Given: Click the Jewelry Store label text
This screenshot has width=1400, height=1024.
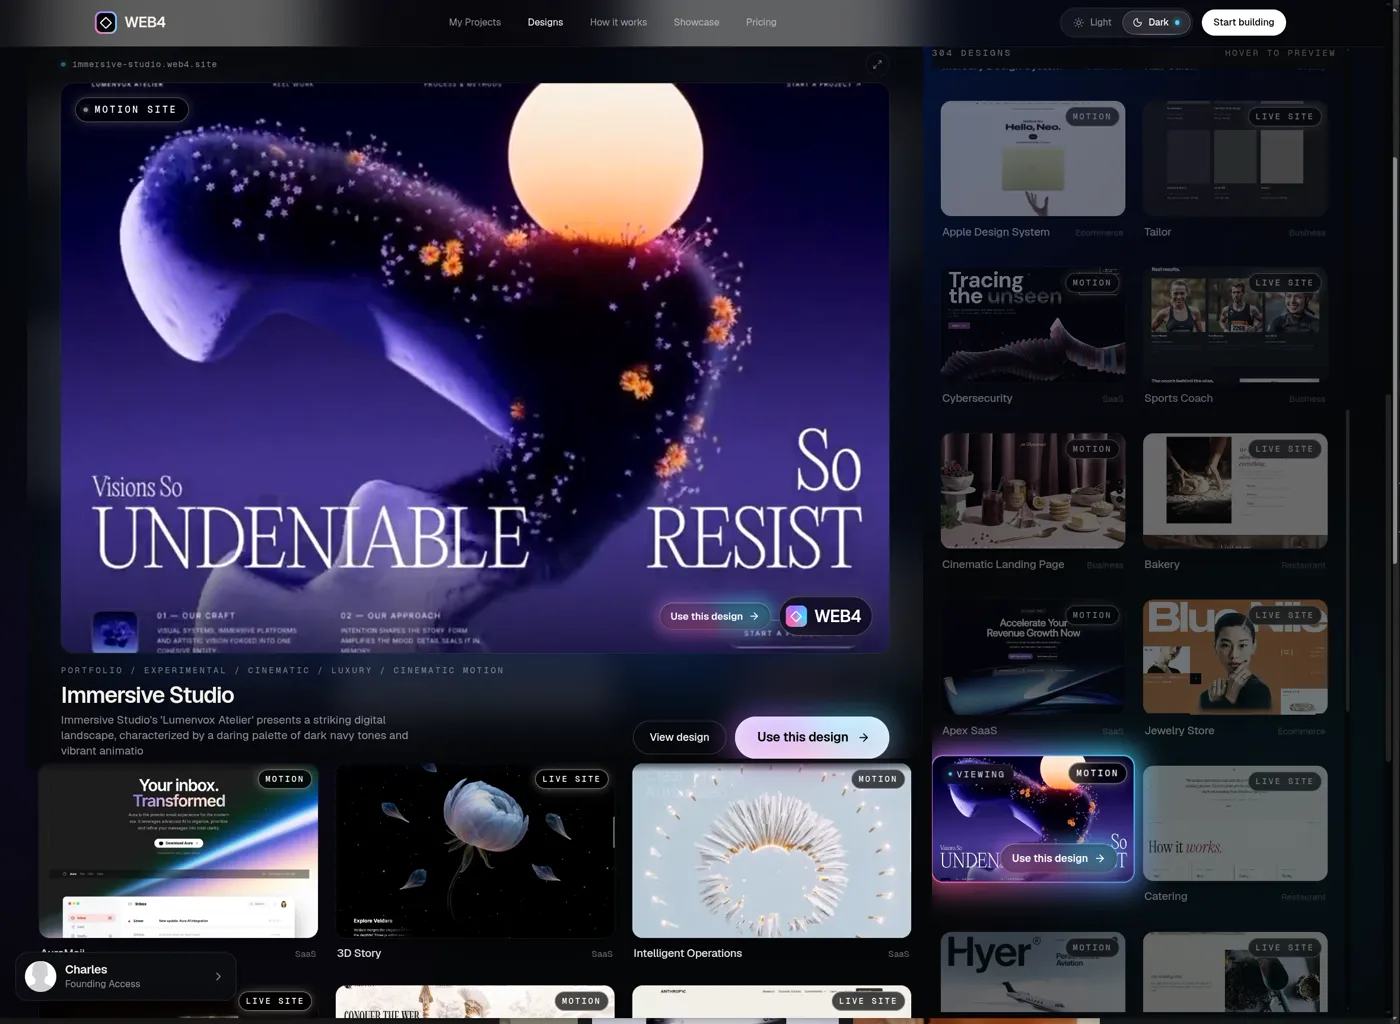Looking at the screenshot, I should pos(1179,731).
